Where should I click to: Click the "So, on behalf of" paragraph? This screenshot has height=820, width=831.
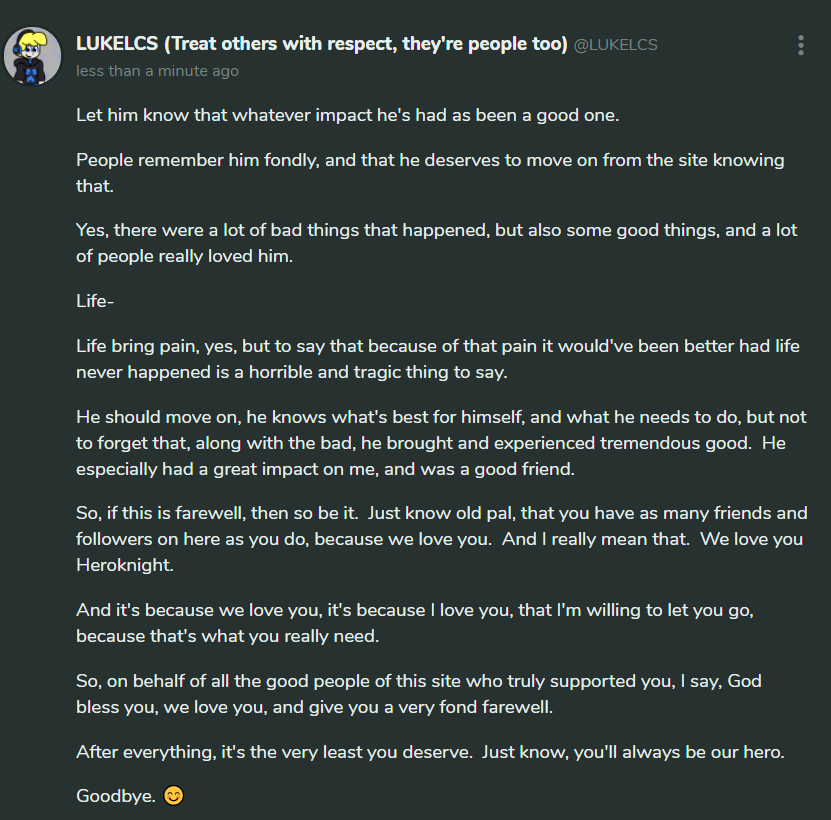(420, 693)
